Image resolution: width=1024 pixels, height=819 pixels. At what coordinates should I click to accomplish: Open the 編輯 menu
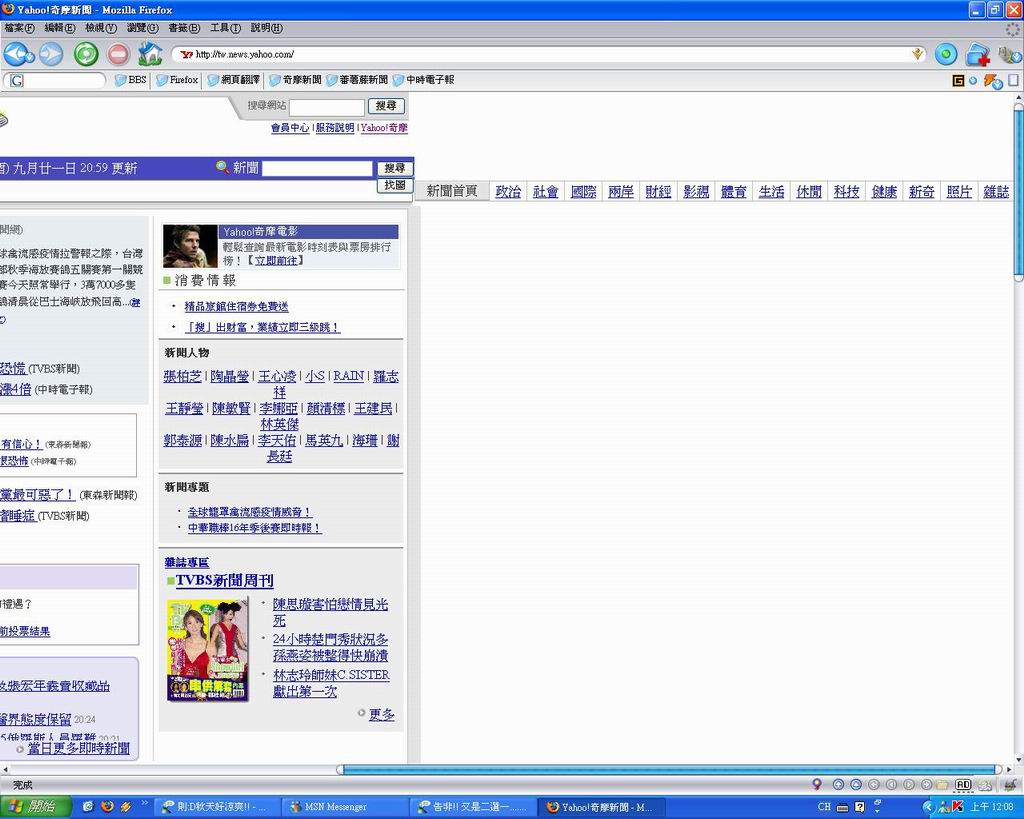click(x=59, y=28)
